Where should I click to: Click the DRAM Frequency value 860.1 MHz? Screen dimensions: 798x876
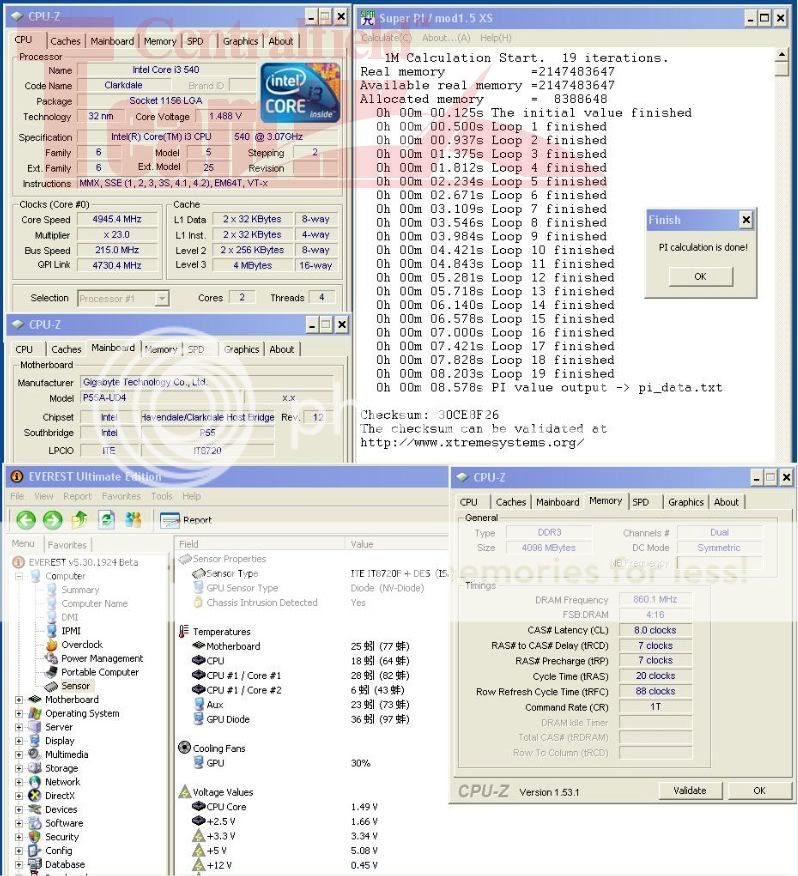tap(655, 599)
